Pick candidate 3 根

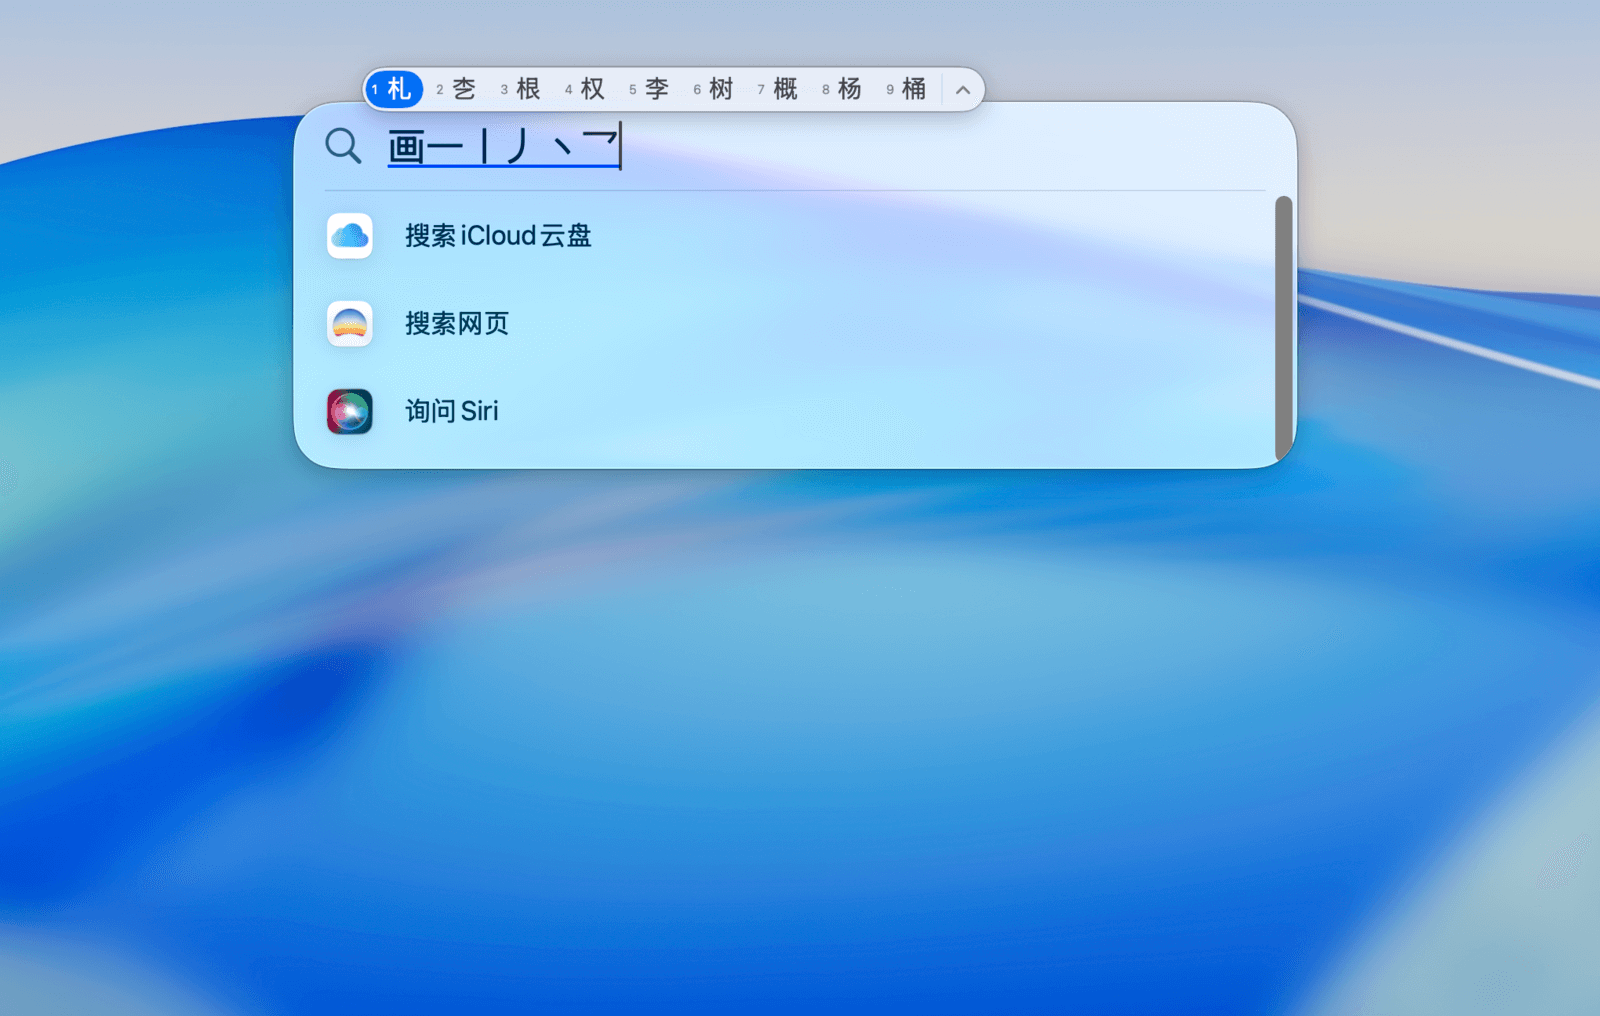tap(522, 89)
